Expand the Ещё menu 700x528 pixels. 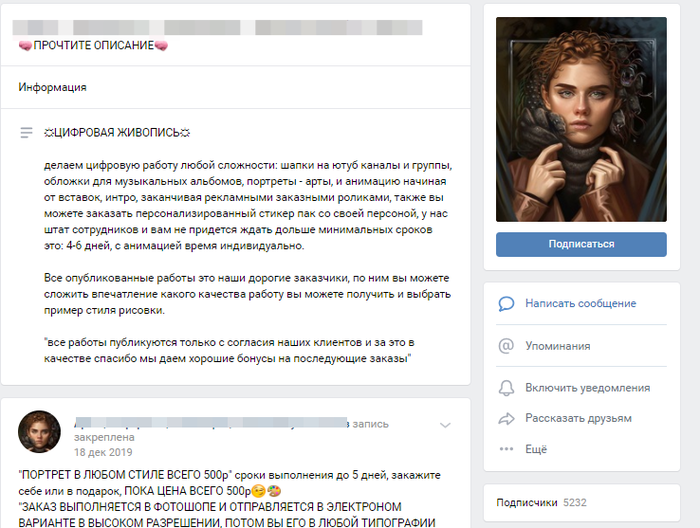pyautogui.click(x=536, y=449)
